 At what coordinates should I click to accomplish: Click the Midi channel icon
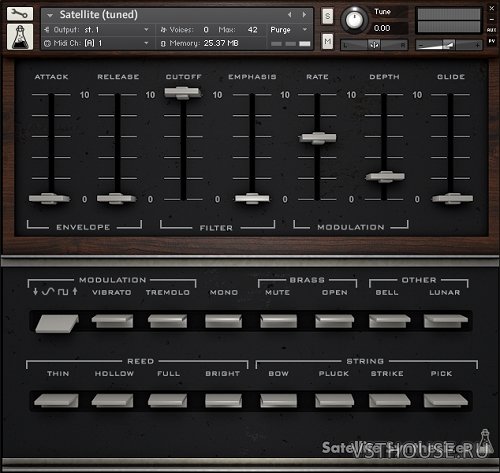click(x=47, y=43)
